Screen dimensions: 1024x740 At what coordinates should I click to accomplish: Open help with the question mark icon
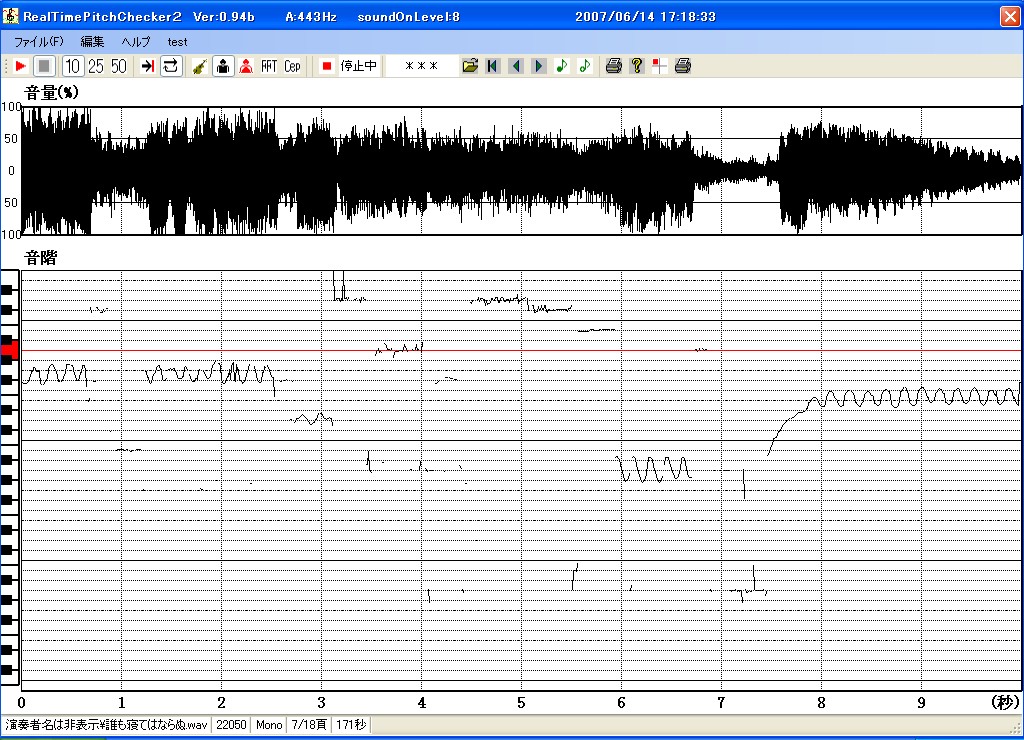pyautogui.click(x=637, y=66)
